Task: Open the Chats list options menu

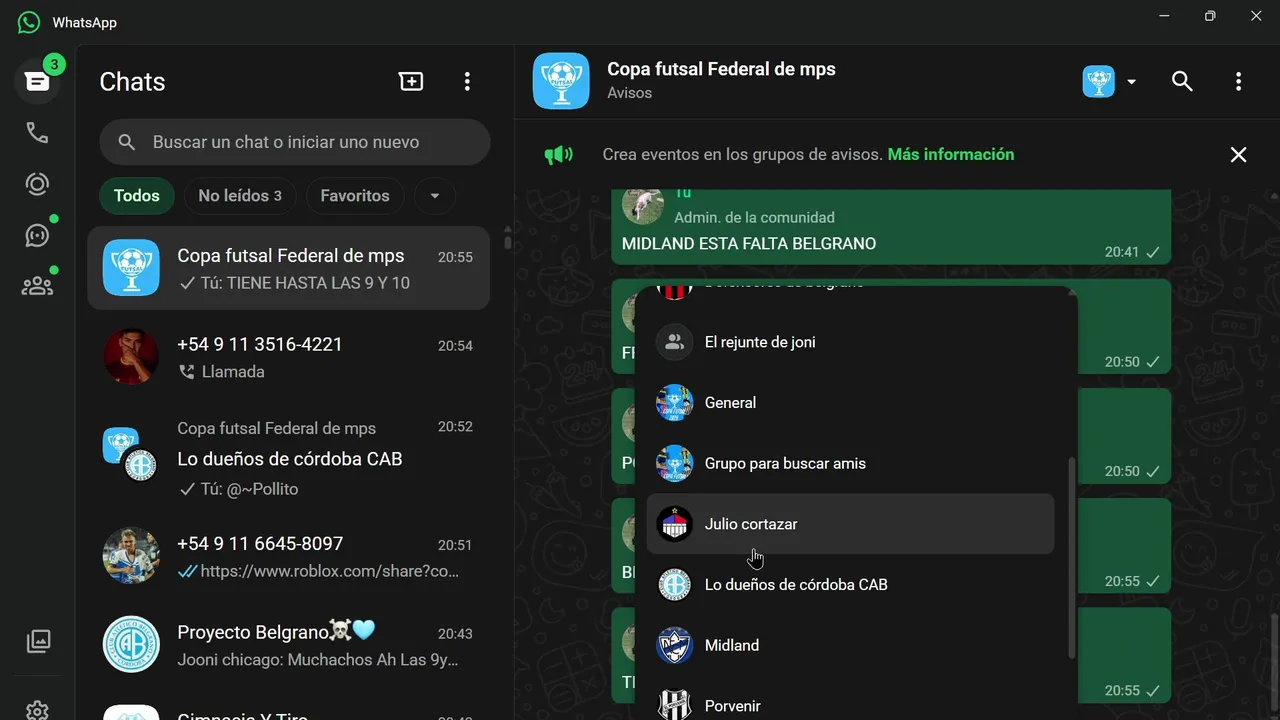Action: tap(467, 82)
